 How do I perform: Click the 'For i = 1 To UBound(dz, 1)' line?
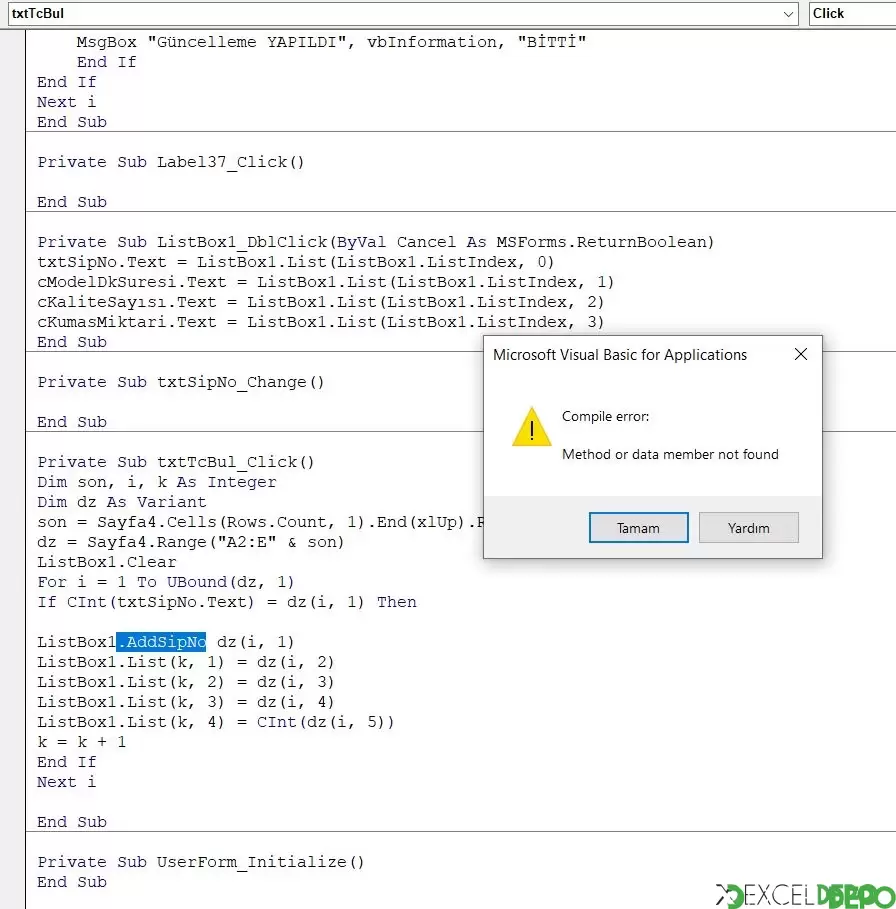click(x=166, y=582)
